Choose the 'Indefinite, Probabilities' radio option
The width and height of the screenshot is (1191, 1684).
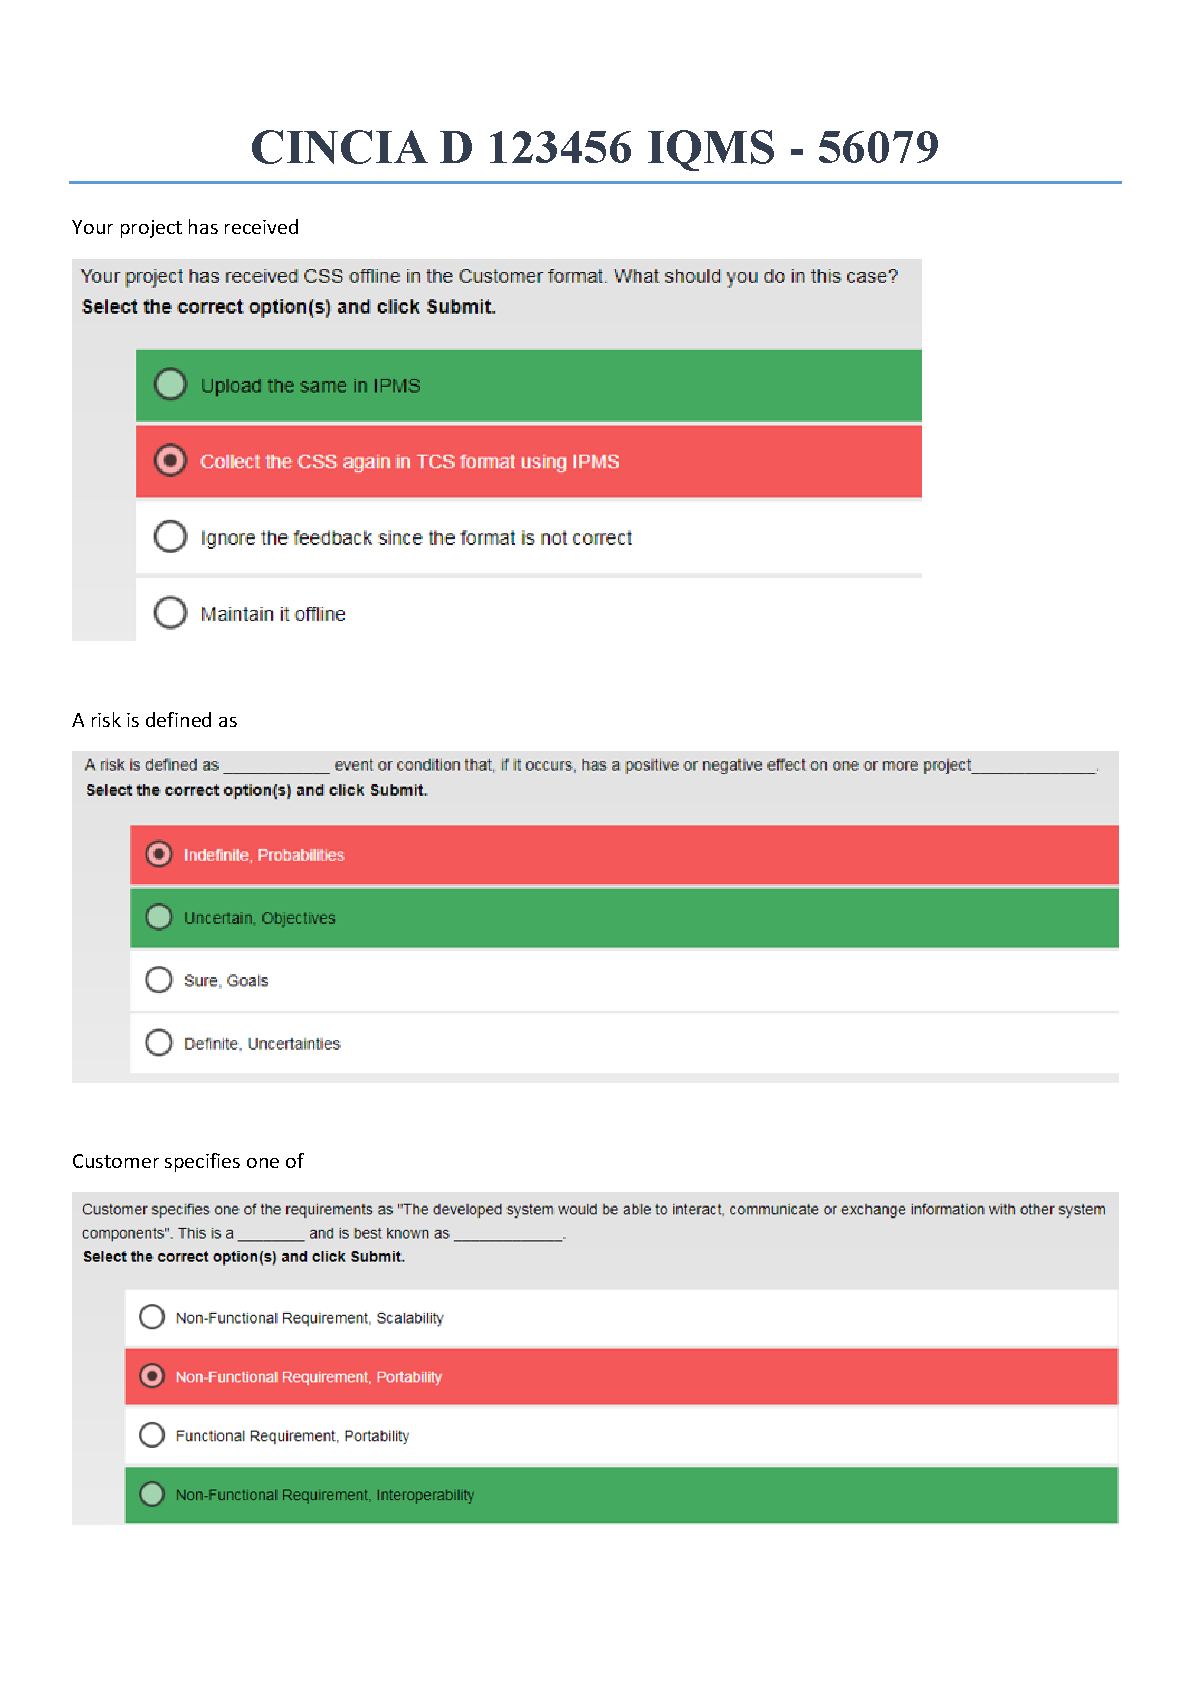159,854
